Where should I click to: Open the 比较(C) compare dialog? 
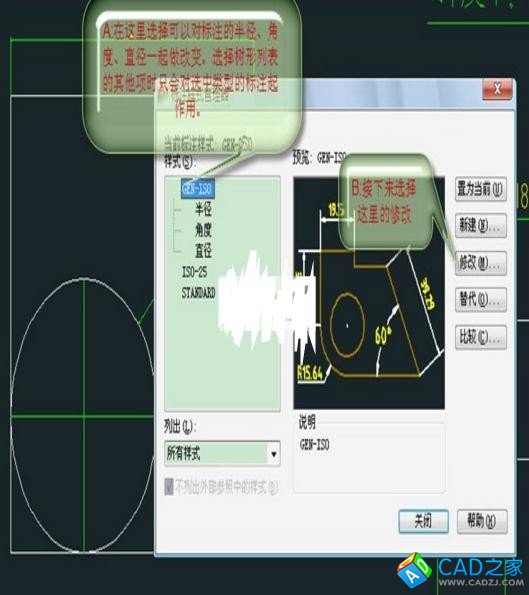point(481,337)
